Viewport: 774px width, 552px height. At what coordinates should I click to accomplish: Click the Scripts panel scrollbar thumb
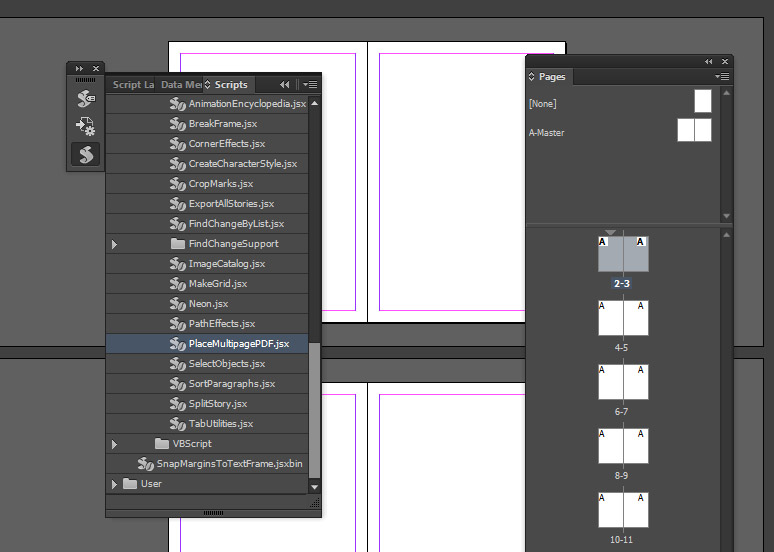click(x=314, y=410)
